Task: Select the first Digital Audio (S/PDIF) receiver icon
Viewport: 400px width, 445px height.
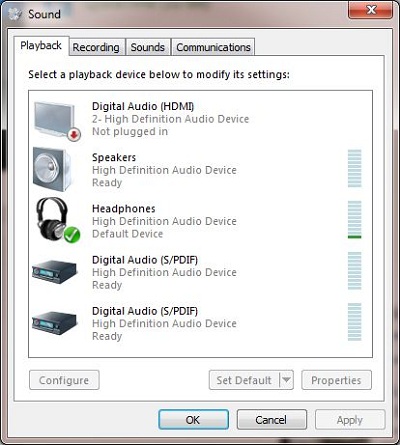Action: pos(55,271)
